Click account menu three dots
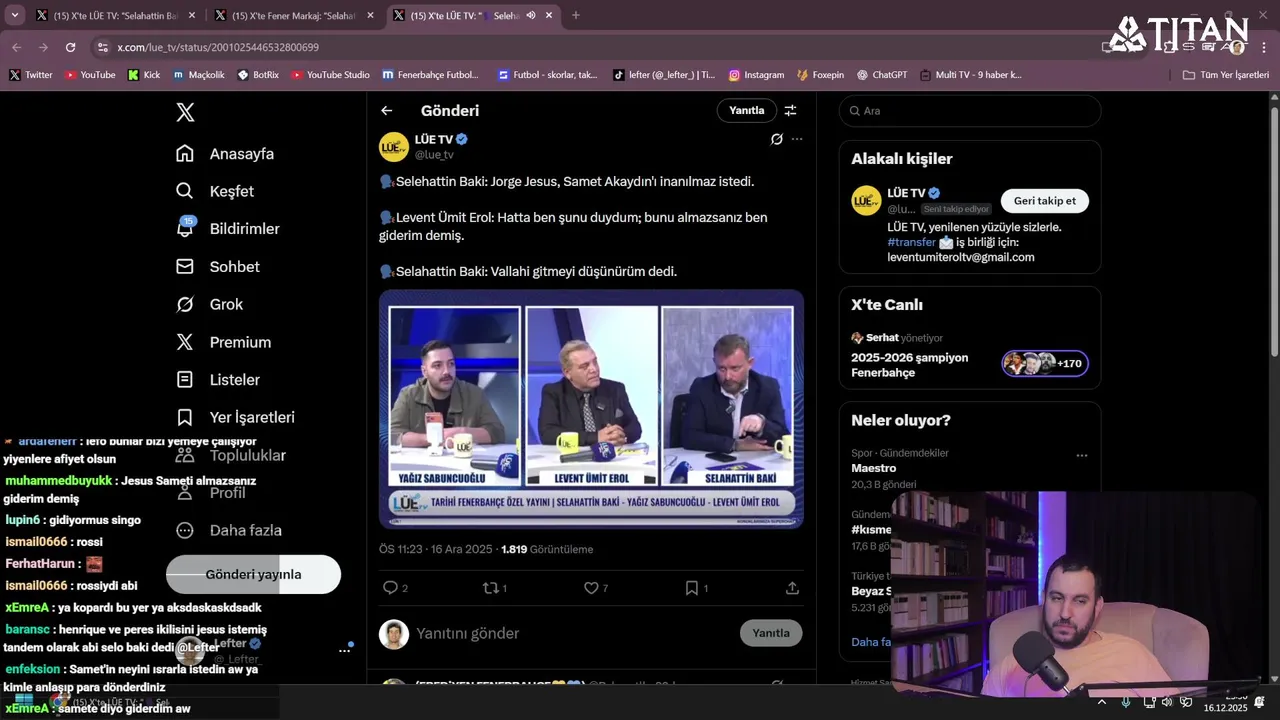The image size is (1280, 720). (345, 650)
